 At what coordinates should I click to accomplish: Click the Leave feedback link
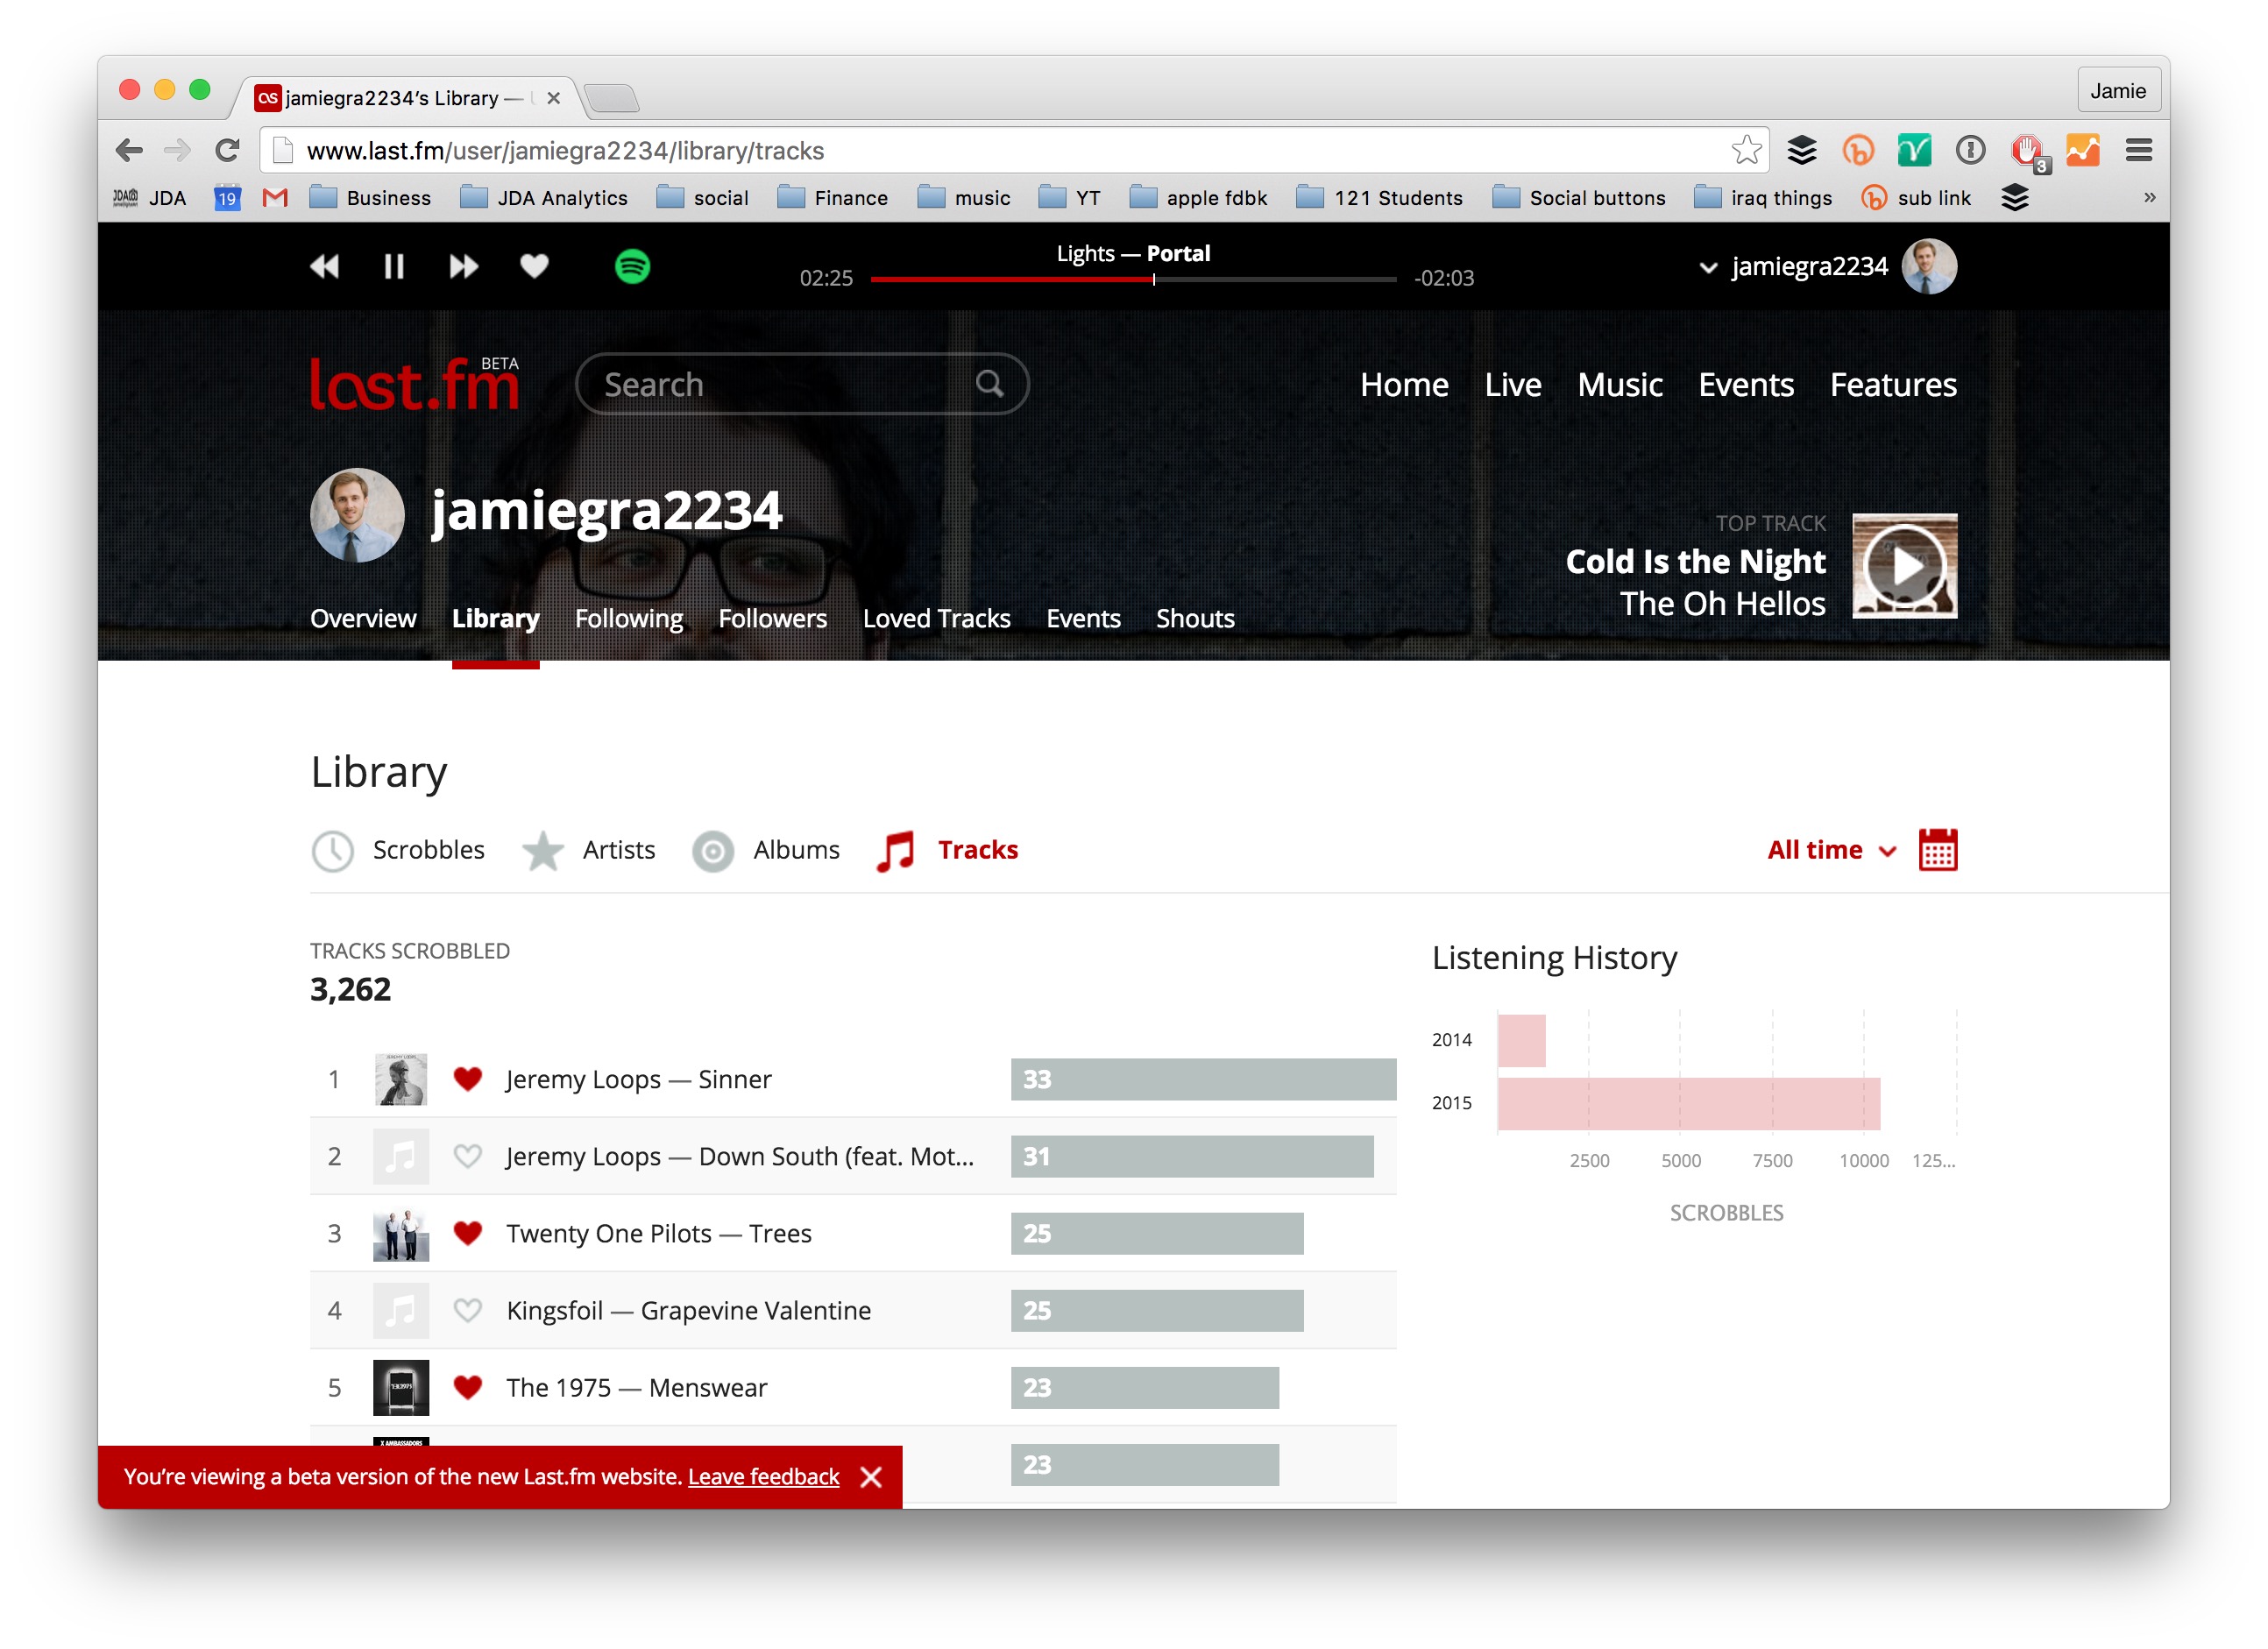pos(763,1477)
